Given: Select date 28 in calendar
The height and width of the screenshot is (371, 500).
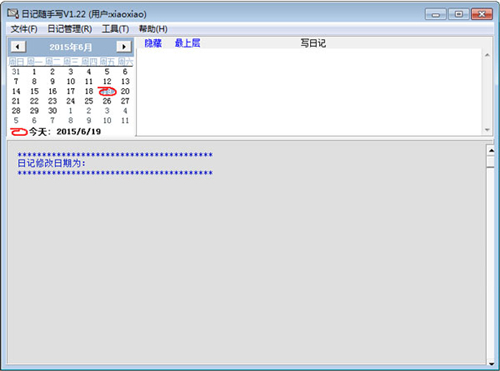Looking at the screenshot, I should [16, 111].
